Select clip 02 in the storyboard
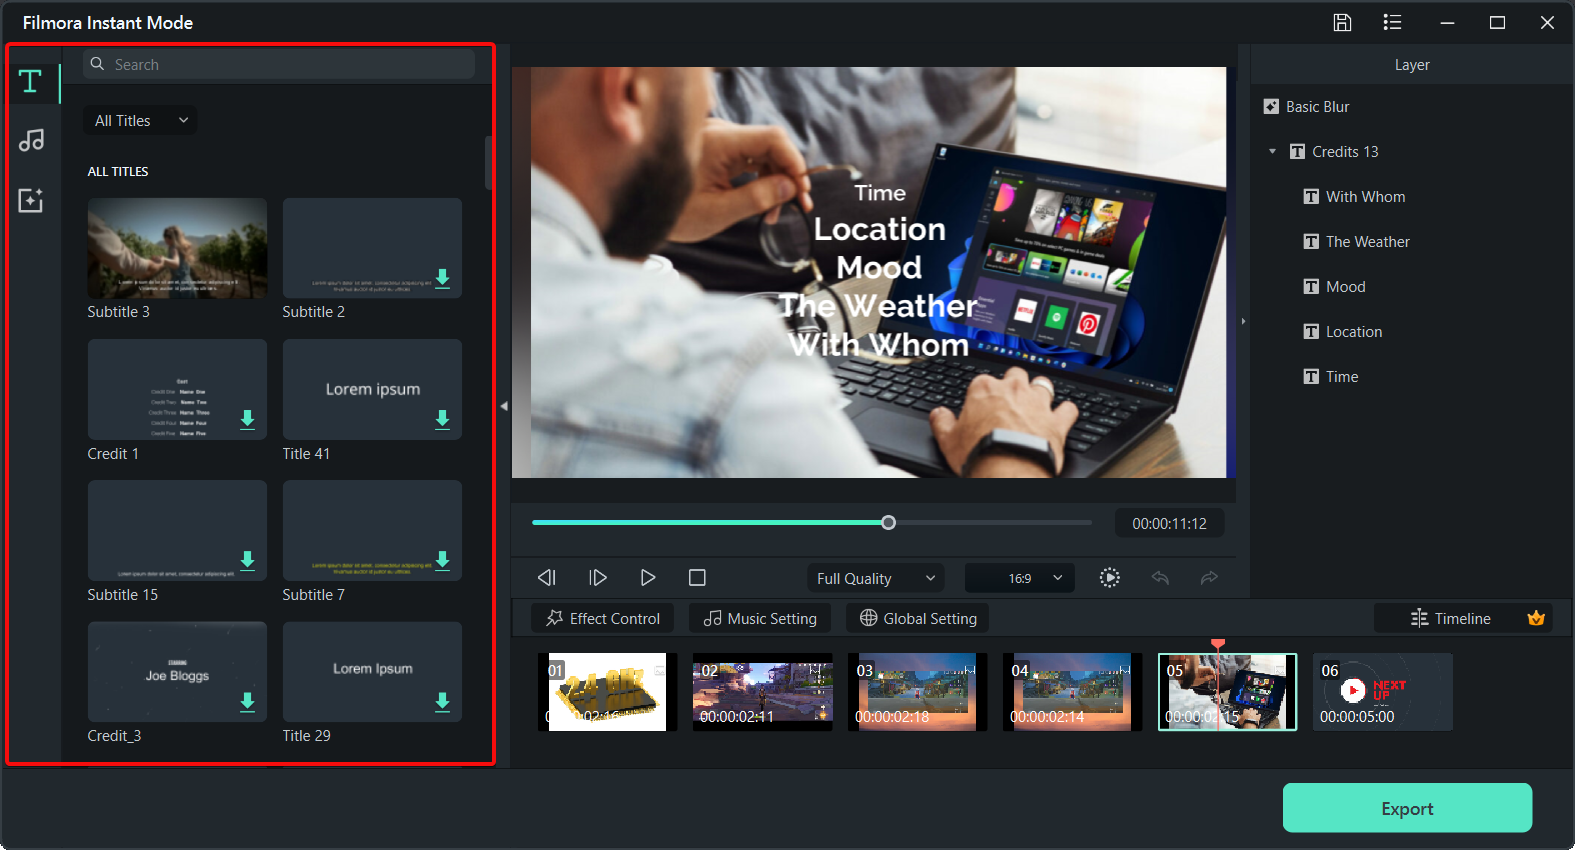1575x850 pixels. 762,692
